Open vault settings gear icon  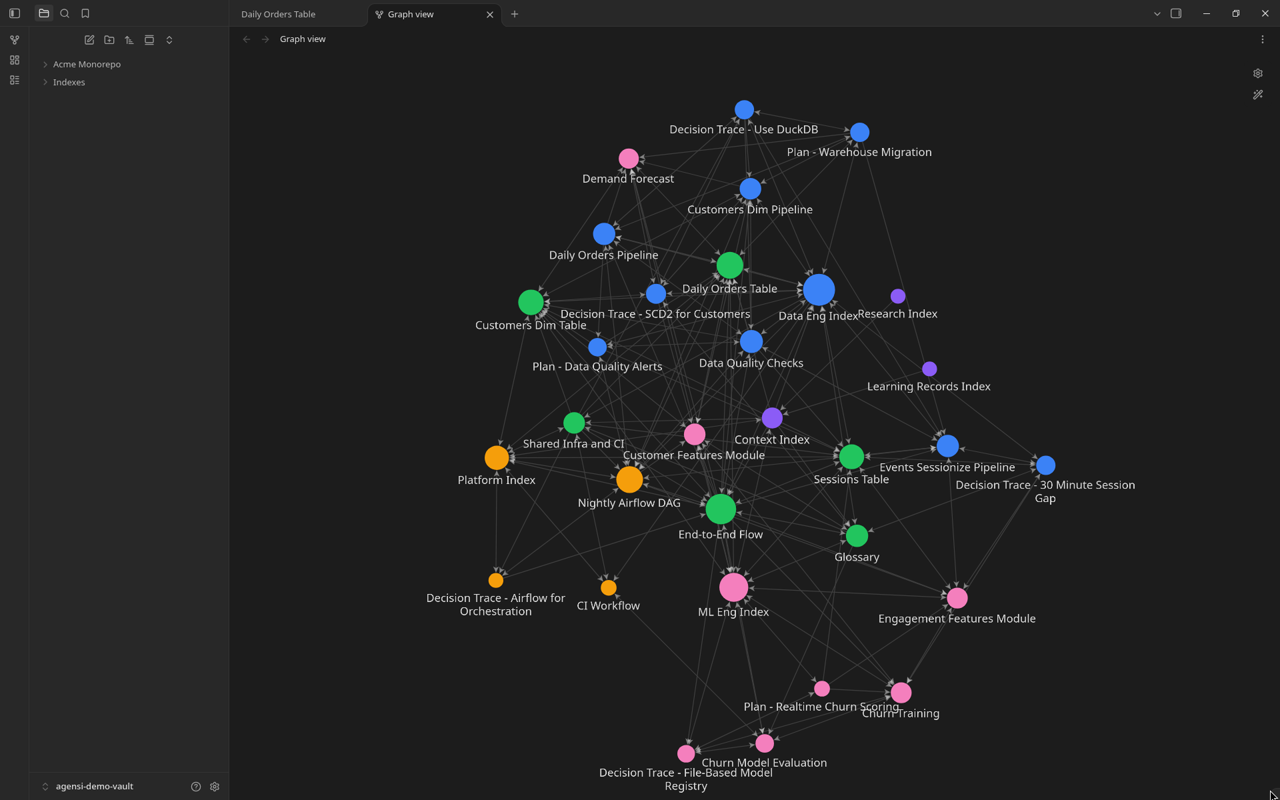point(214,787)
